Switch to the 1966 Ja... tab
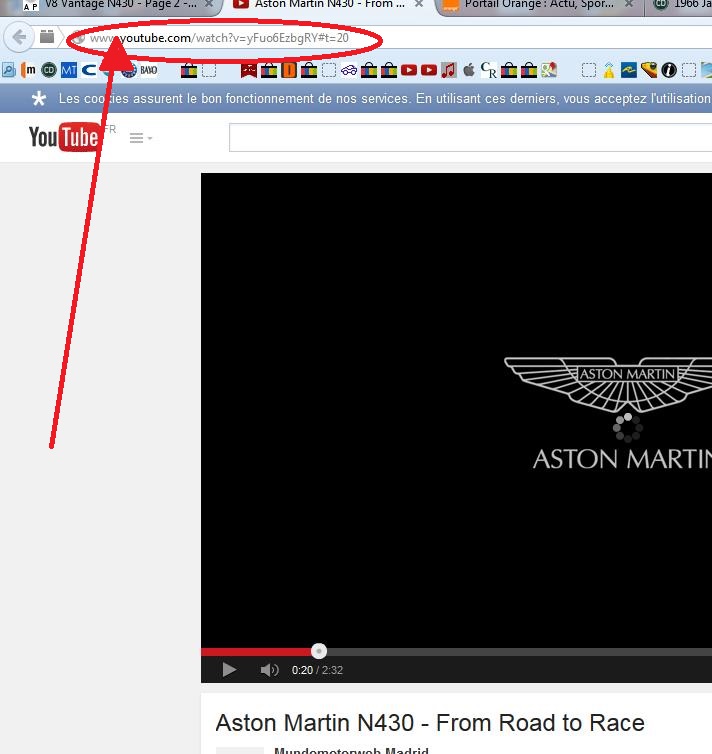The width and height of the screenshot is (712, 754). pos(682,5)
